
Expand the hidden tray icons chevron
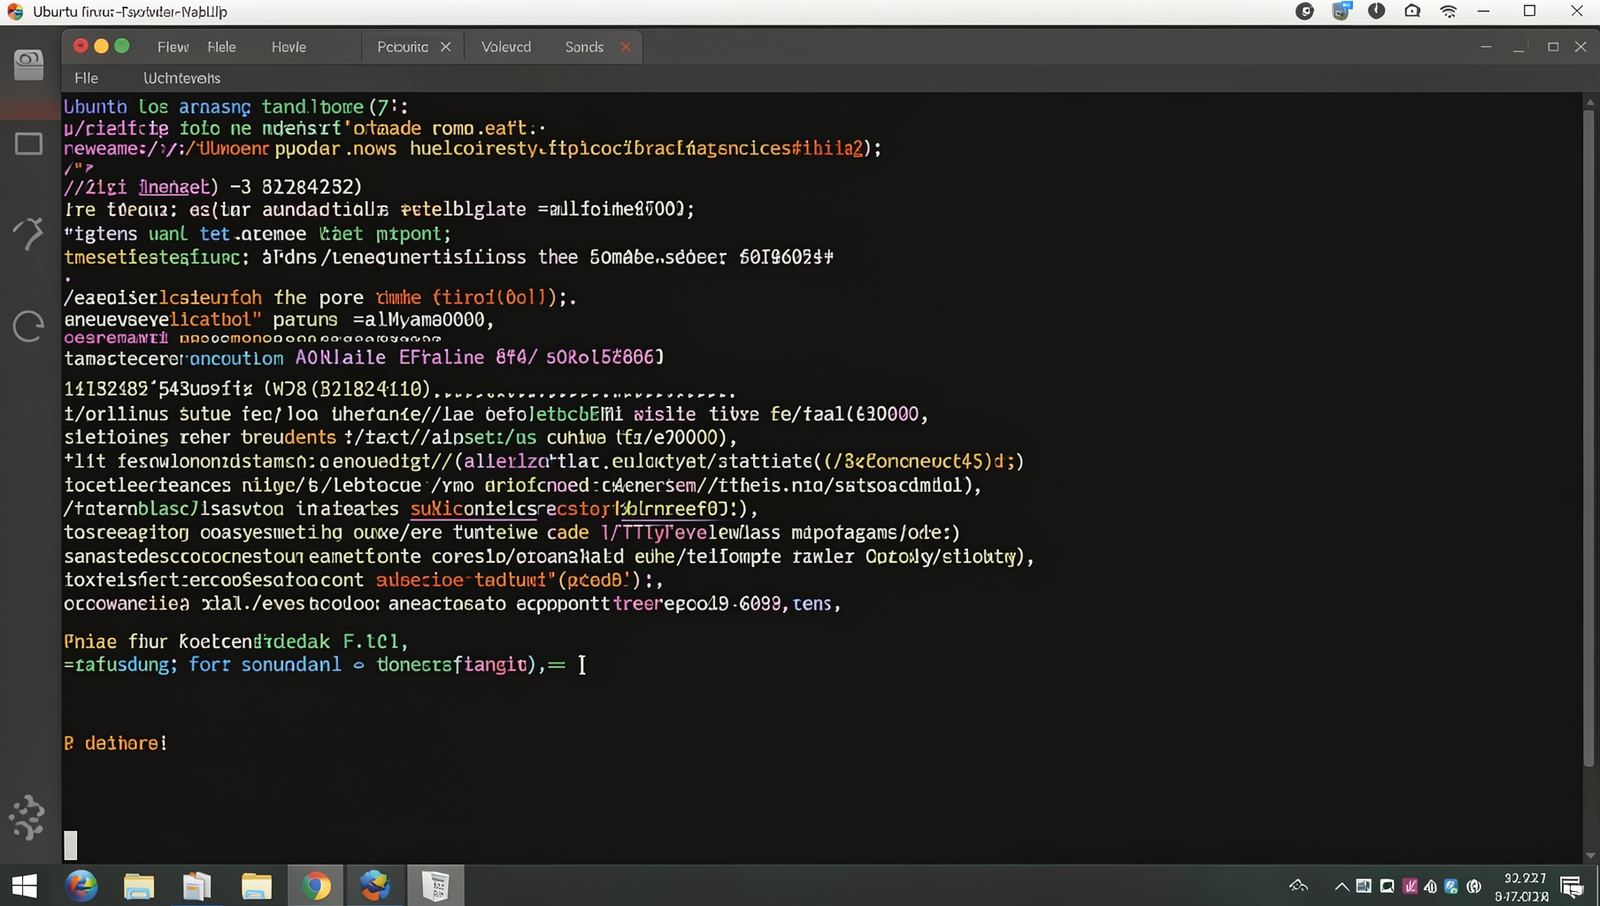[1341, 886]
